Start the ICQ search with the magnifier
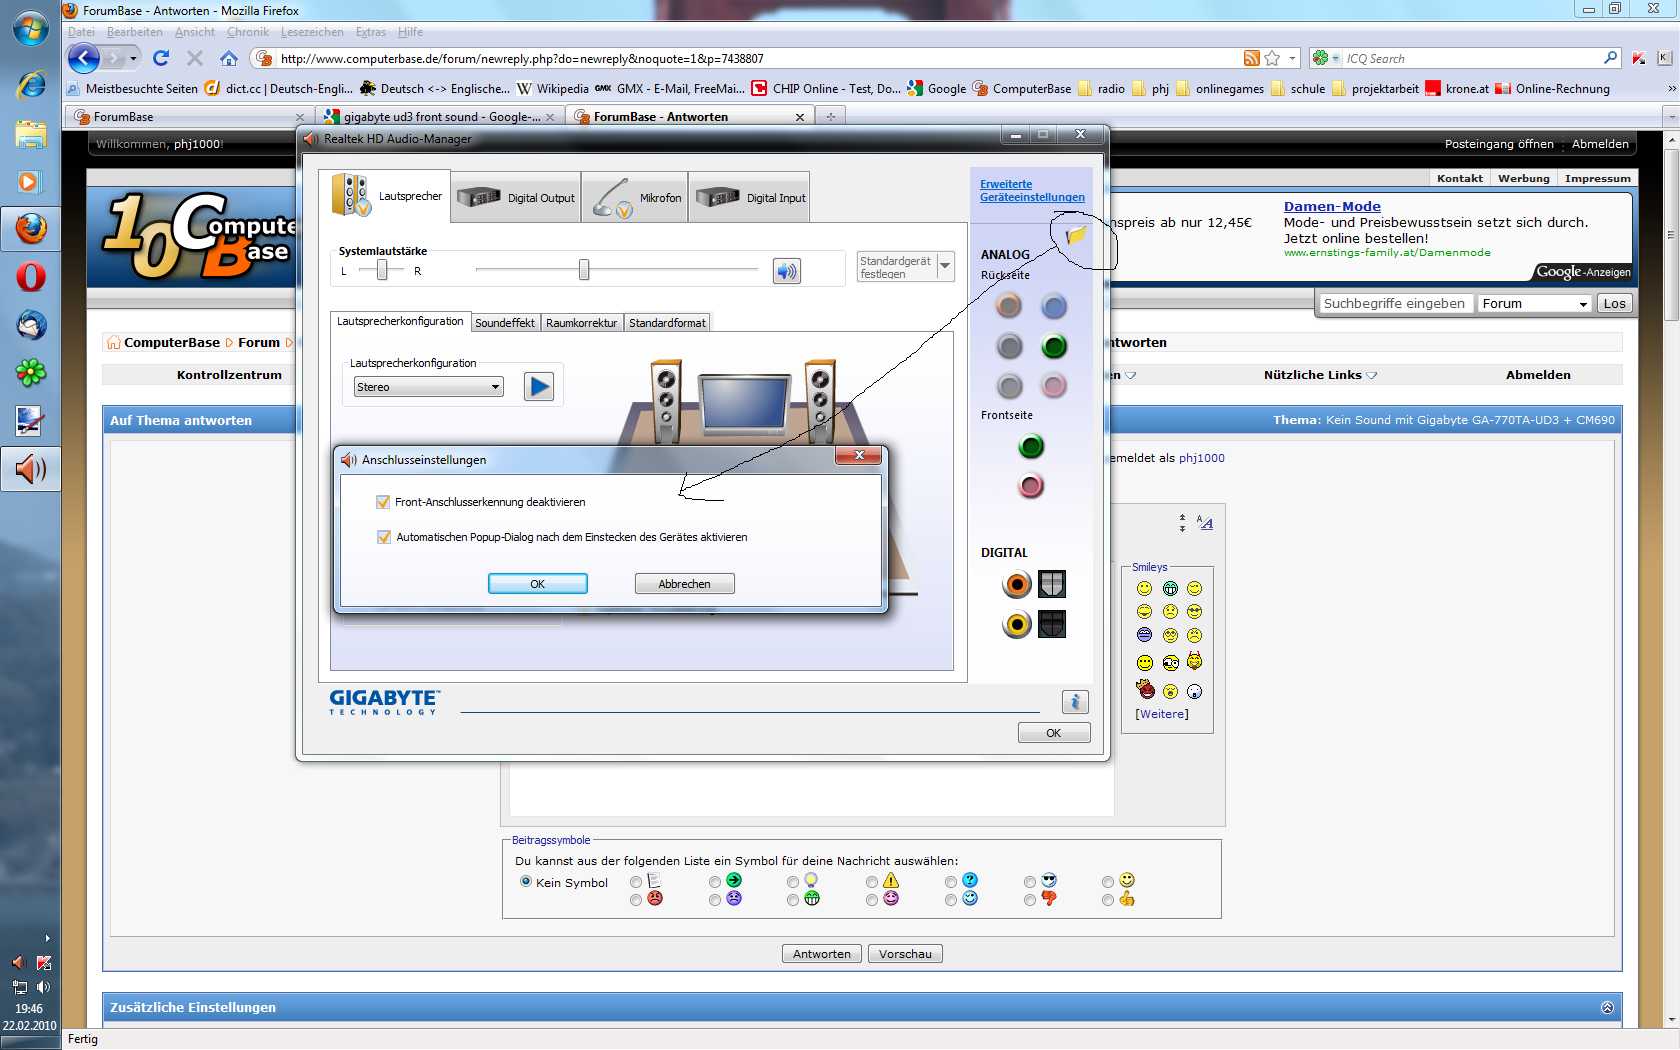This screenshot has height=1050, width=1680. click(x=1610, y=58)
